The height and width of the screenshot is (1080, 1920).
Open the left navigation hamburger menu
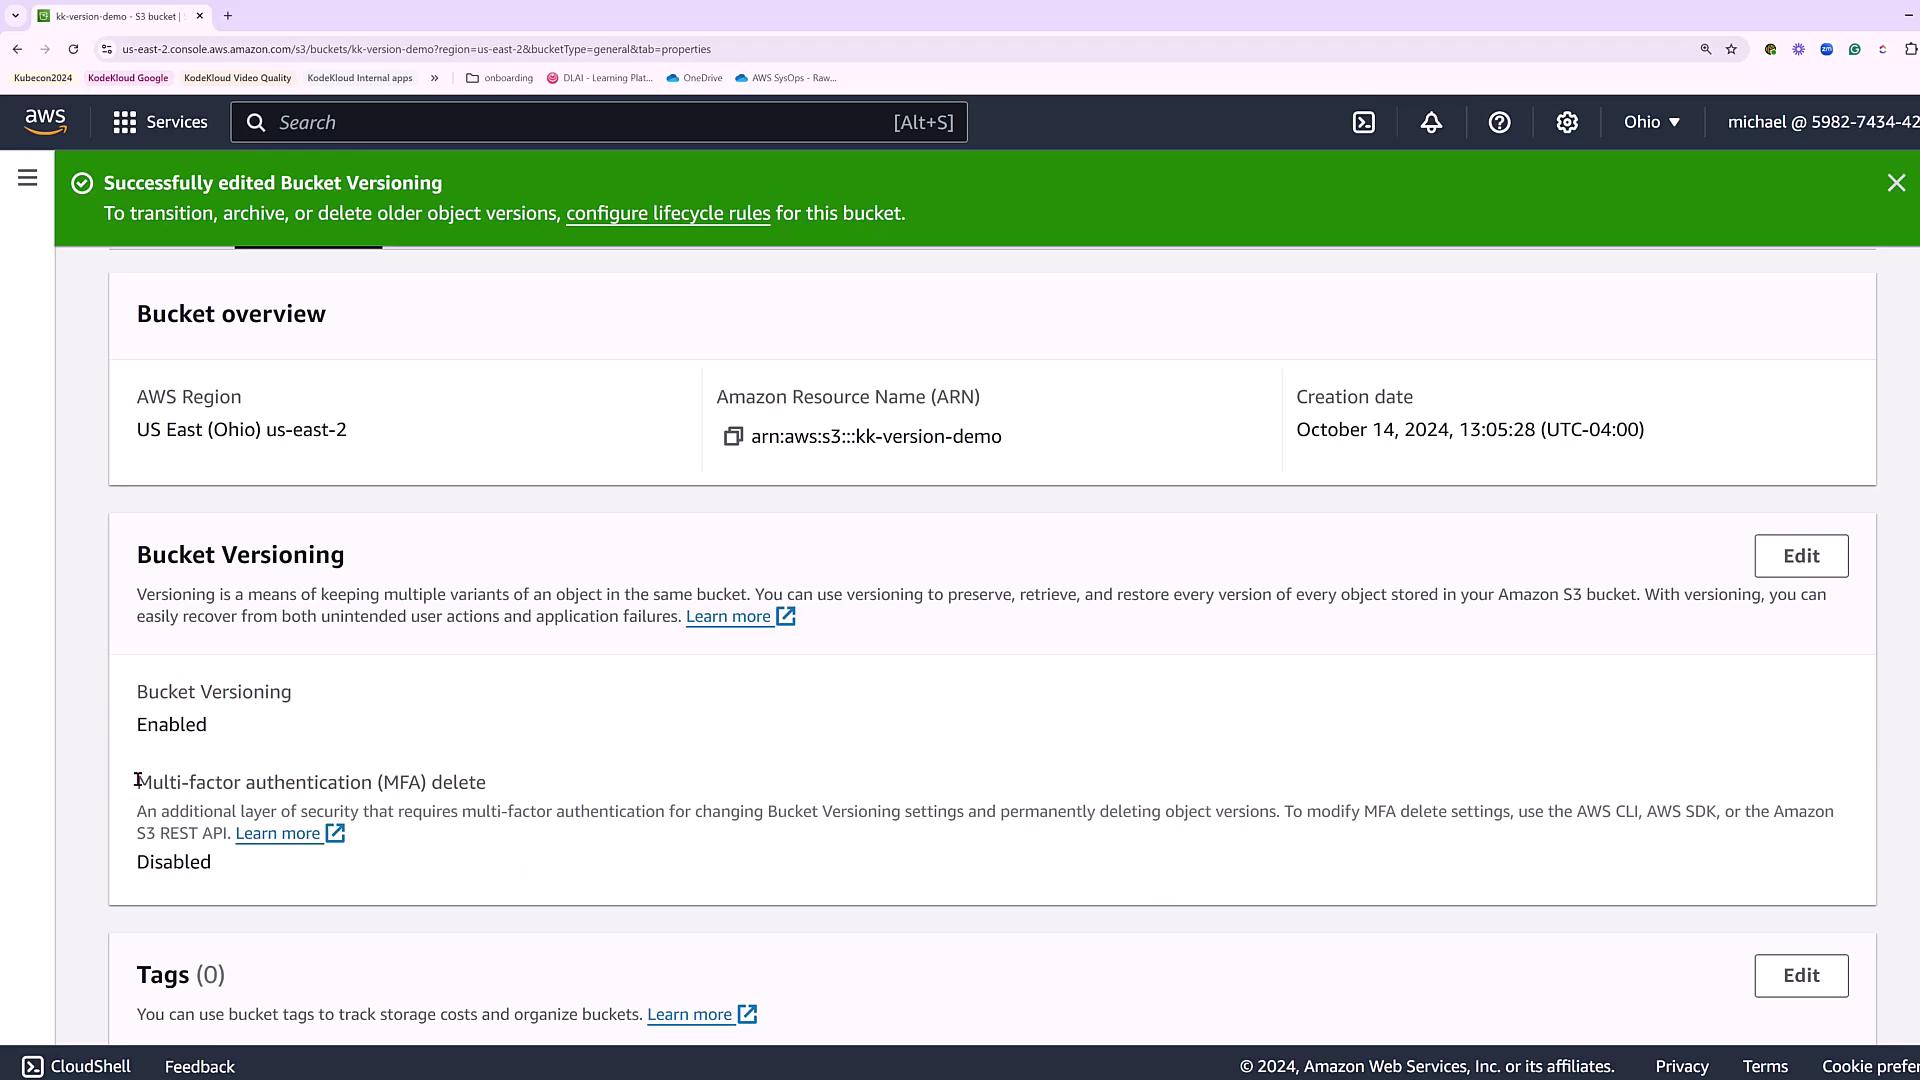pyautogui.click(x=27, y=178)
